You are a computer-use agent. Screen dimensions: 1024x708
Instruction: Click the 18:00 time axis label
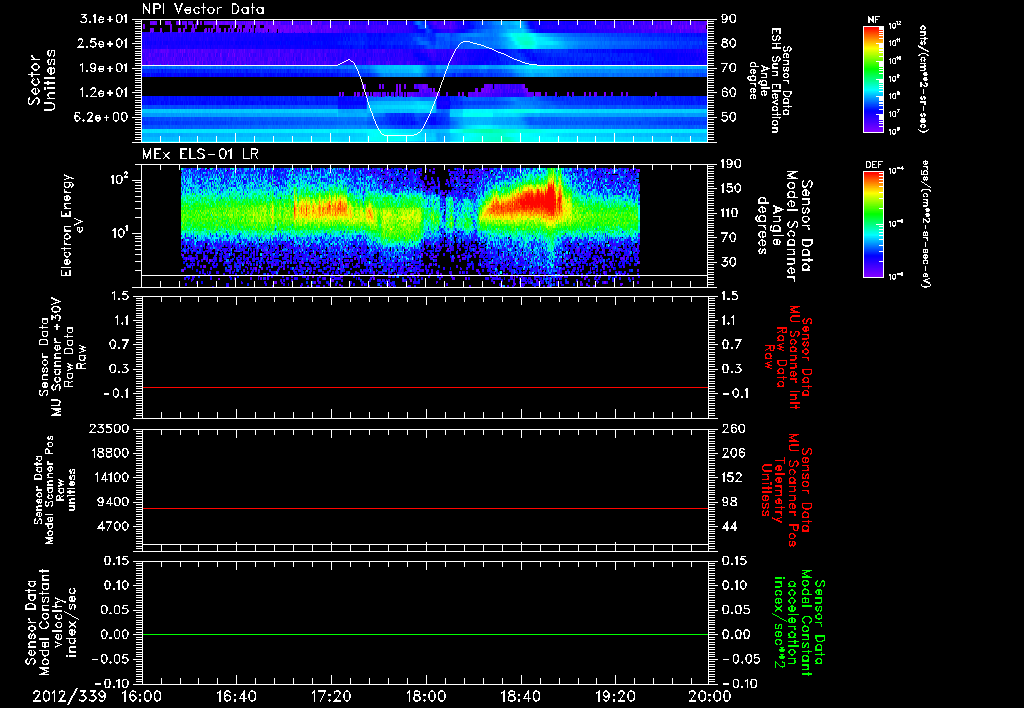pyautogui.click(x=426, y=696)
